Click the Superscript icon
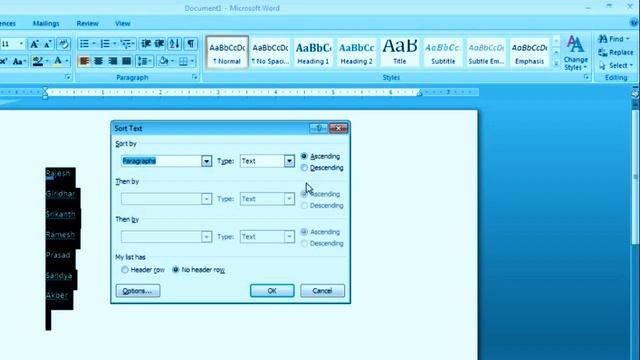The width and height of the screenshot is (640, 360). pyautogui.click(x=4, y=62)
